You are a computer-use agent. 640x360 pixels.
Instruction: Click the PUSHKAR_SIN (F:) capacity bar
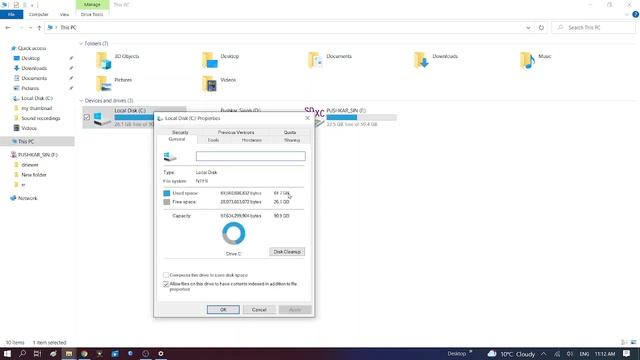361,118
